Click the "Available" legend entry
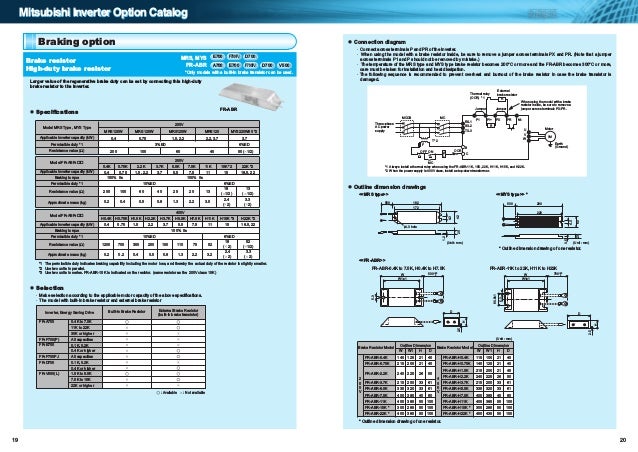Viewport: 638px width, 452px height. 168,393
